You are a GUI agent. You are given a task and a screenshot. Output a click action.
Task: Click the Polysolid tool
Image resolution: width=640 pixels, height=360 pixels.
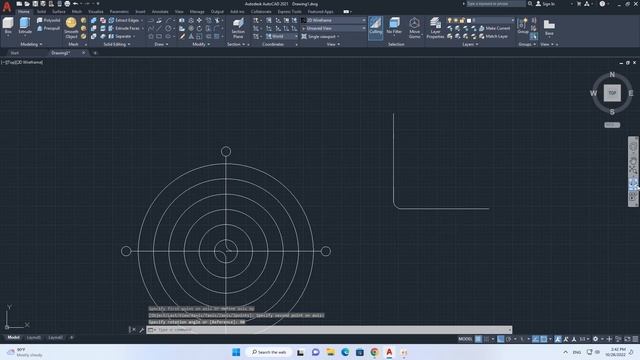coord(49,20)
